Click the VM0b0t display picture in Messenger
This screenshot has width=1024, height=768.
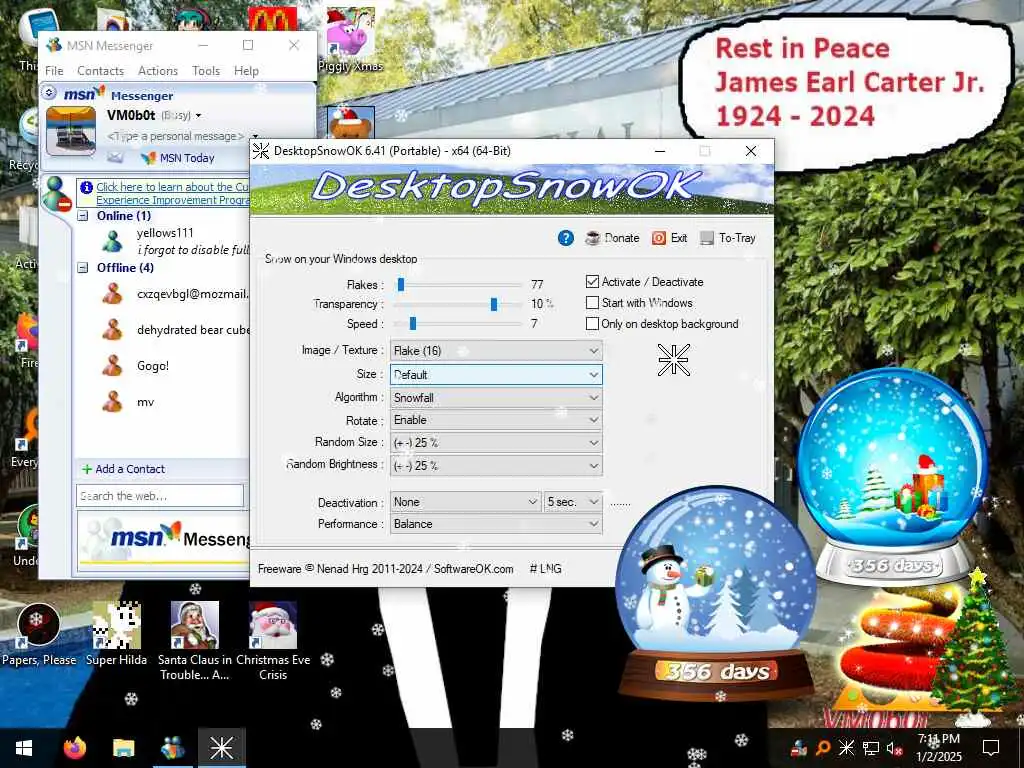coord(71,132)
